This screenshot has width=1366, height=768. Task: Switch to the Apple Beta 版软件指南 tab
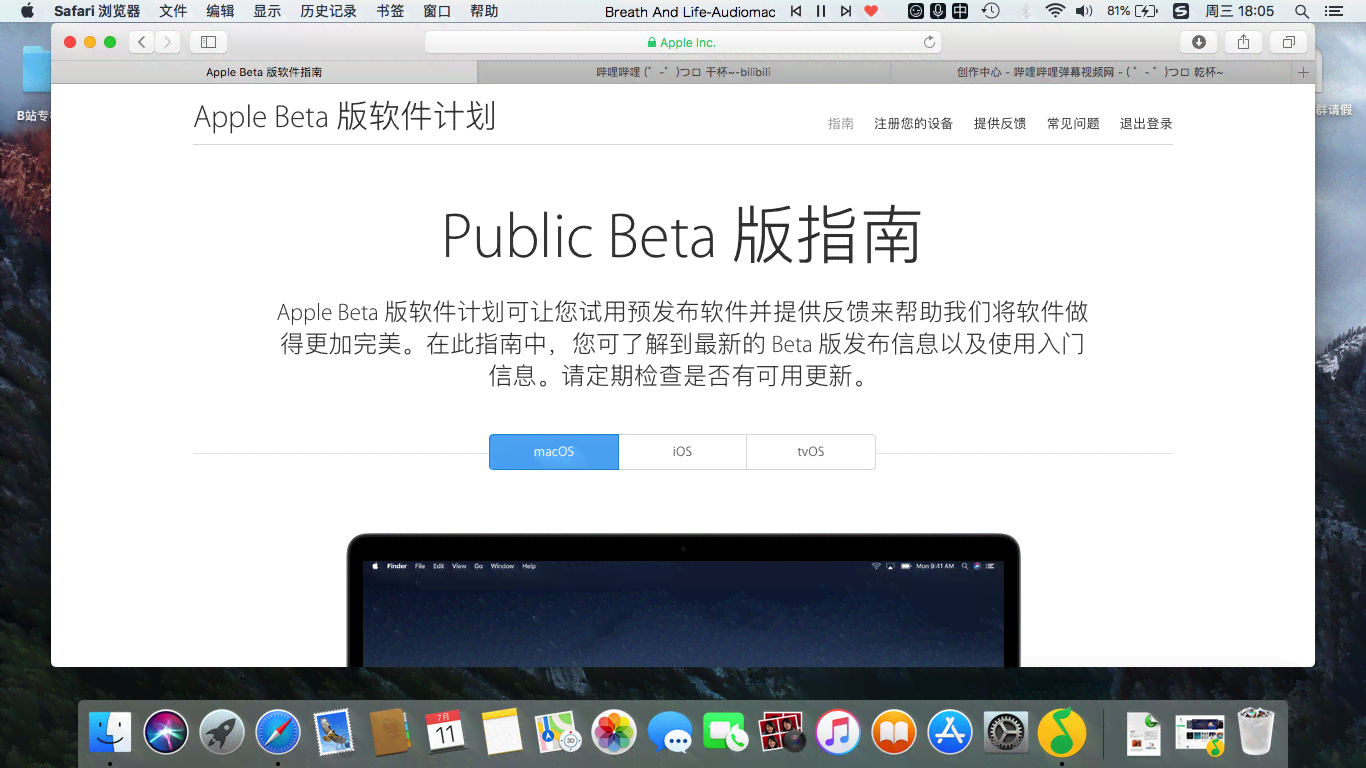(264, 72)
